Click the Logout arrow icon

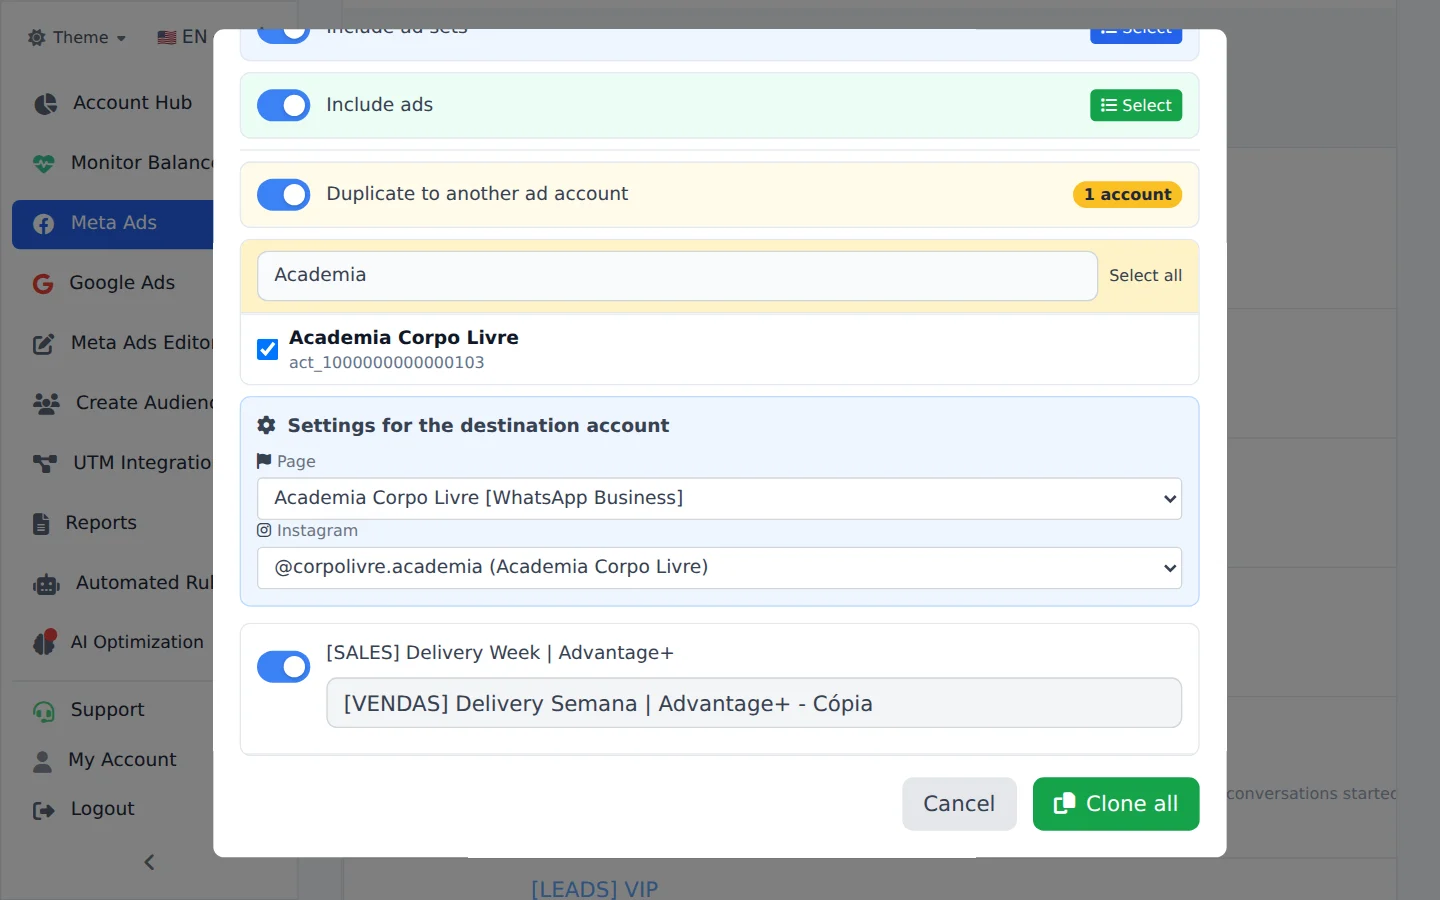[x=44, y=810]
